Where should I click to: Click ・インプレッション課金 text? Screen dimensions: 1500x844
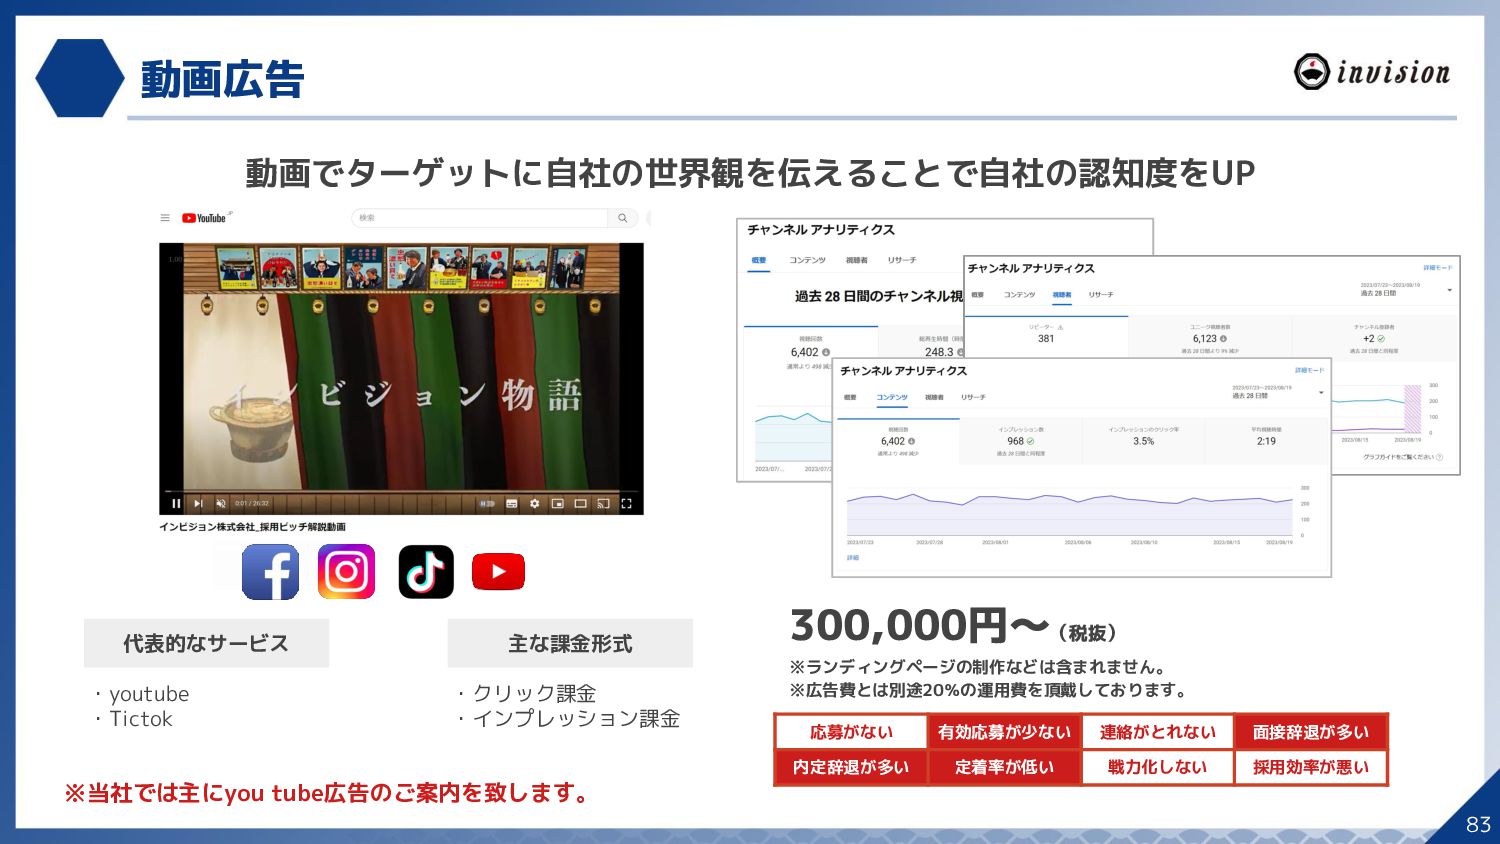click(x=569, y=719)
